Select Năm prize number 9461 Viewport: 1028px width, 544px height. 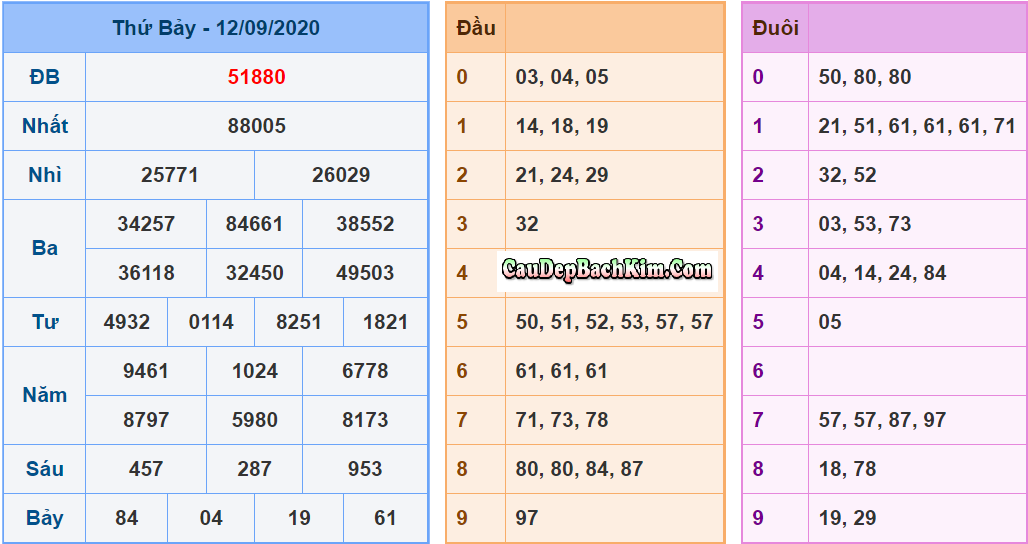click(x=146, y=371)
